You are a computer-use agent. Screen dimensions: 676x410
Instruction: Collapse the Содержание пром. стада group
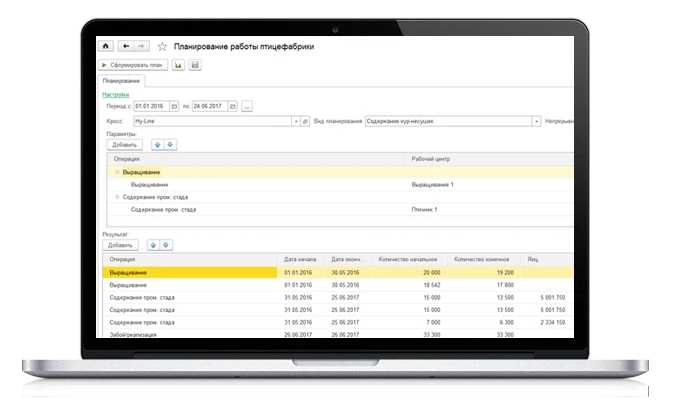[117, 197]
